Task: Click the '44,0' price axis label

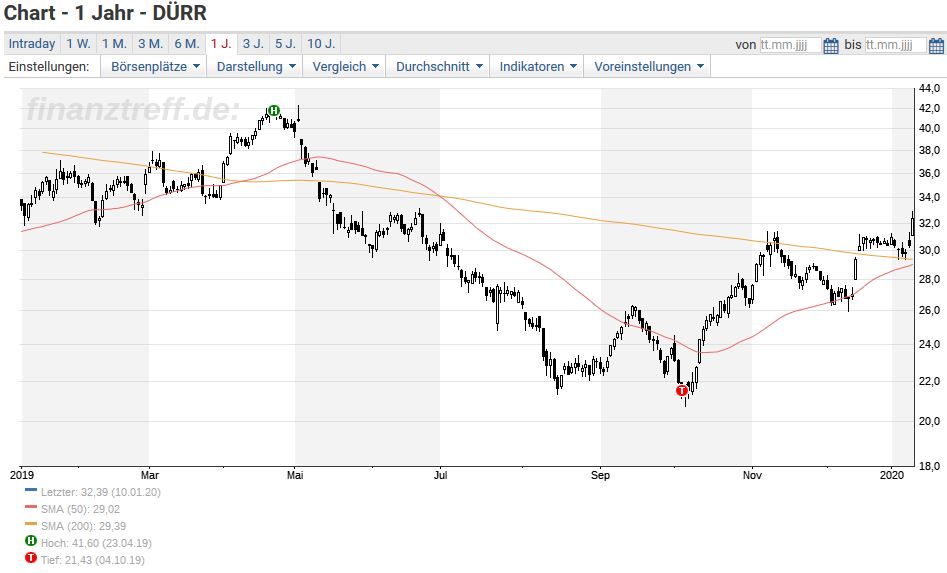Action: (929, 89)
